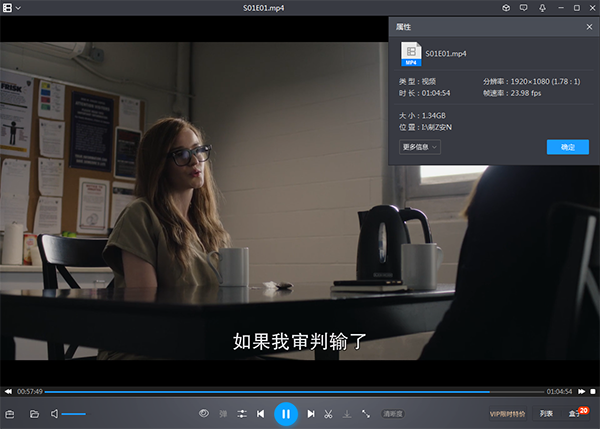Toggle the pin-on-top icon in title bar
Viewport: 600px width, 429px height.
542,8
